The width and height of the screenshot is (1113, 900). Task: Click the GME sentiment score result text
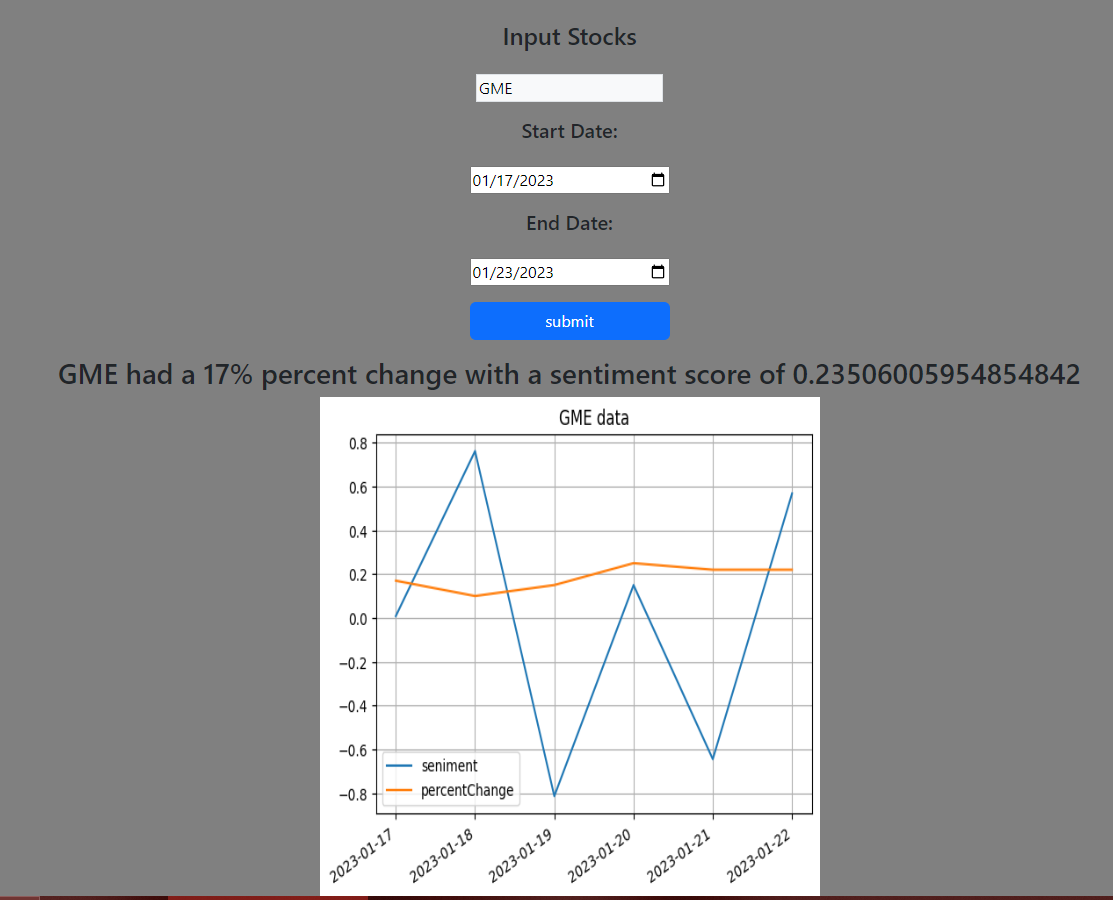coord(569,374)
